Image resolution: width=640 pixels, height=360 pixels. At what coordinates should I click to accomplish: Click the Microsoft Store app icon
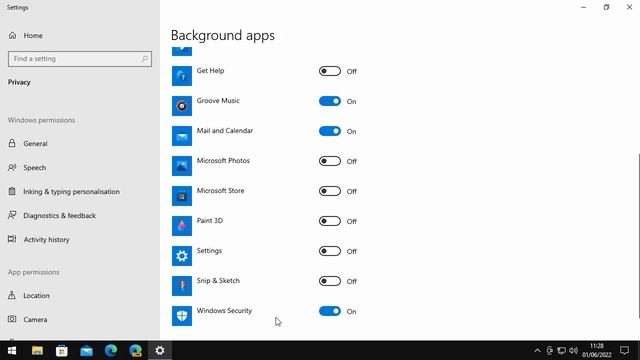click(182, 196)
